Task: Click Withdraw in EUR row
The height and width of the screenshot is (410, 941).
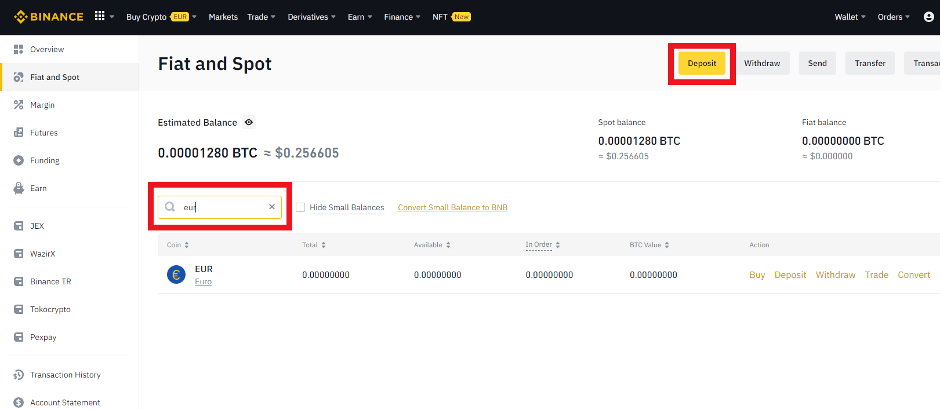Action: 835,275
